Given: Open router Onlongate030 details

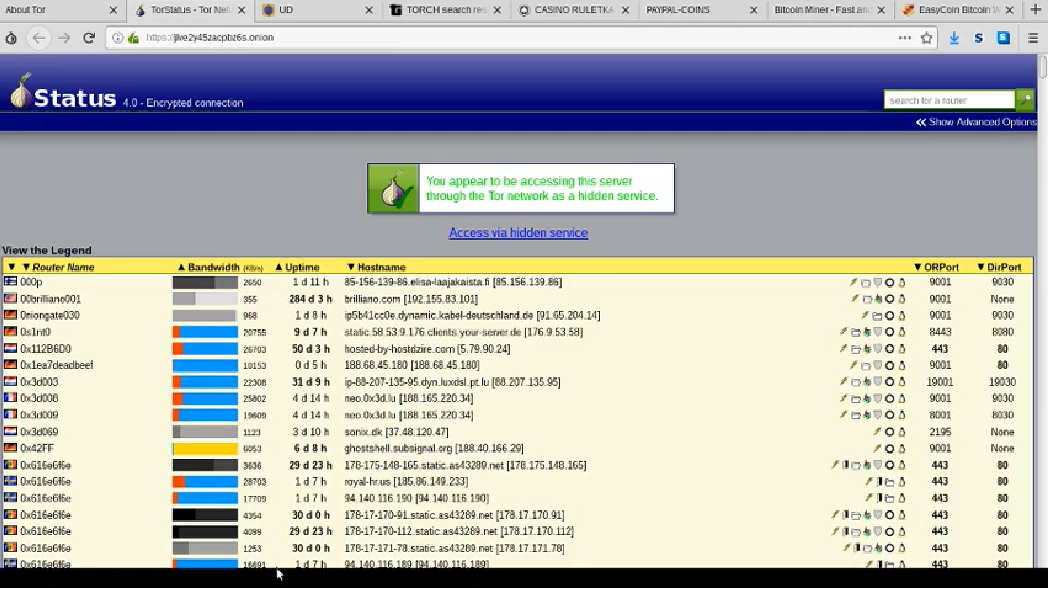Looking at the screenshot, I should 50,315.
